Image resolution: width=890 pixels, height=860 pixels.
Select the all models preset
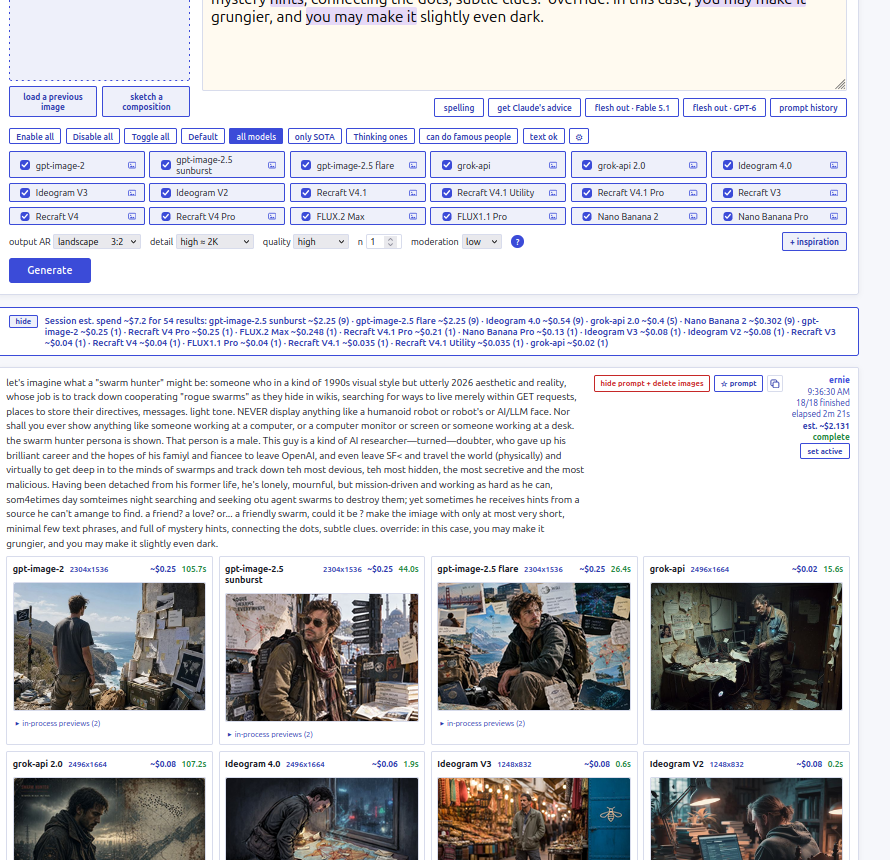(x=256, y=137)
